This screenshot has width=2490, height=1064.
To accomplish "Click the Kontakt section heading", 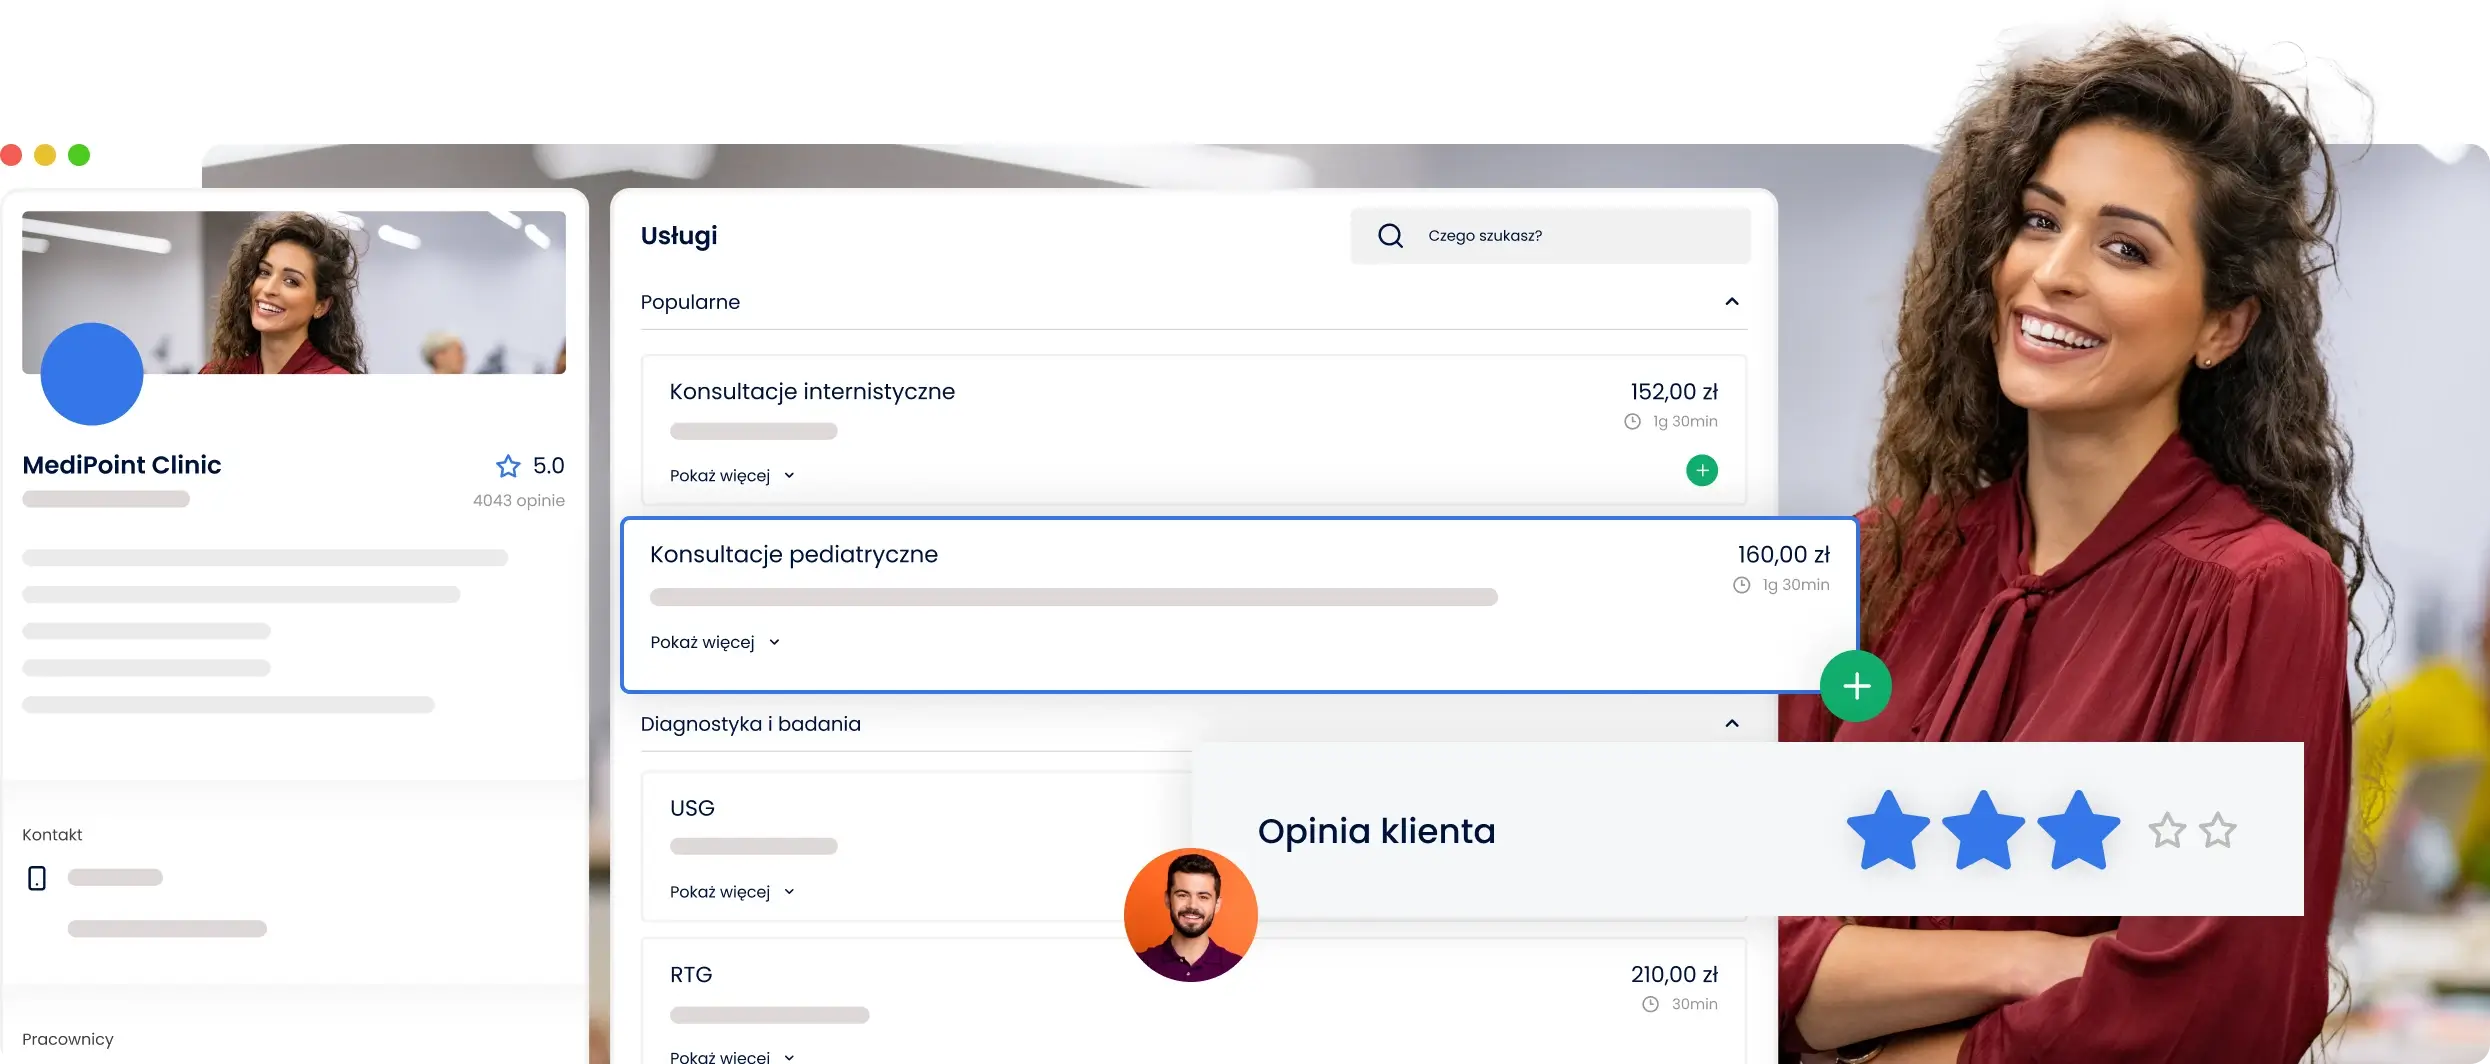I will (52, 835).
